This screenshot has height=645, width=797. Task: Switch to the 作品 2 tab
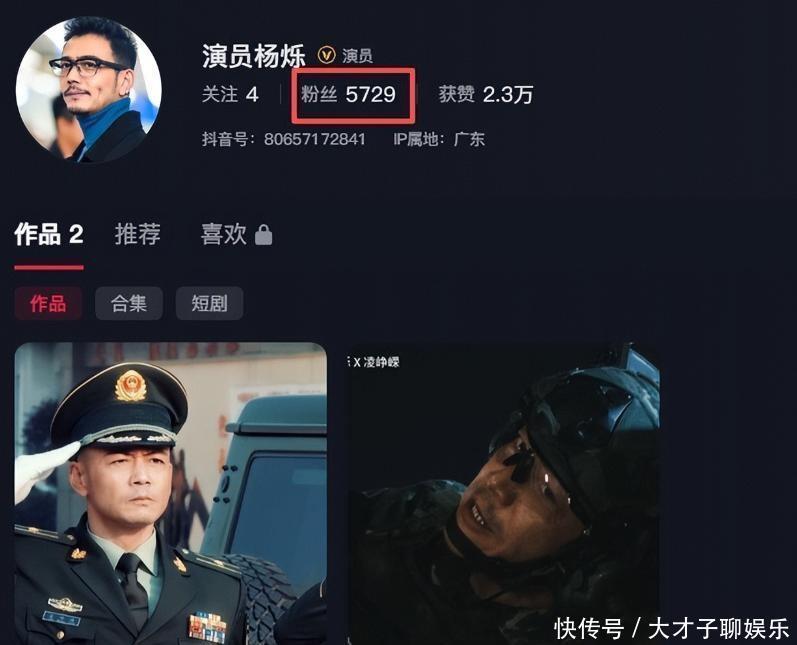(x=49, y=234)
